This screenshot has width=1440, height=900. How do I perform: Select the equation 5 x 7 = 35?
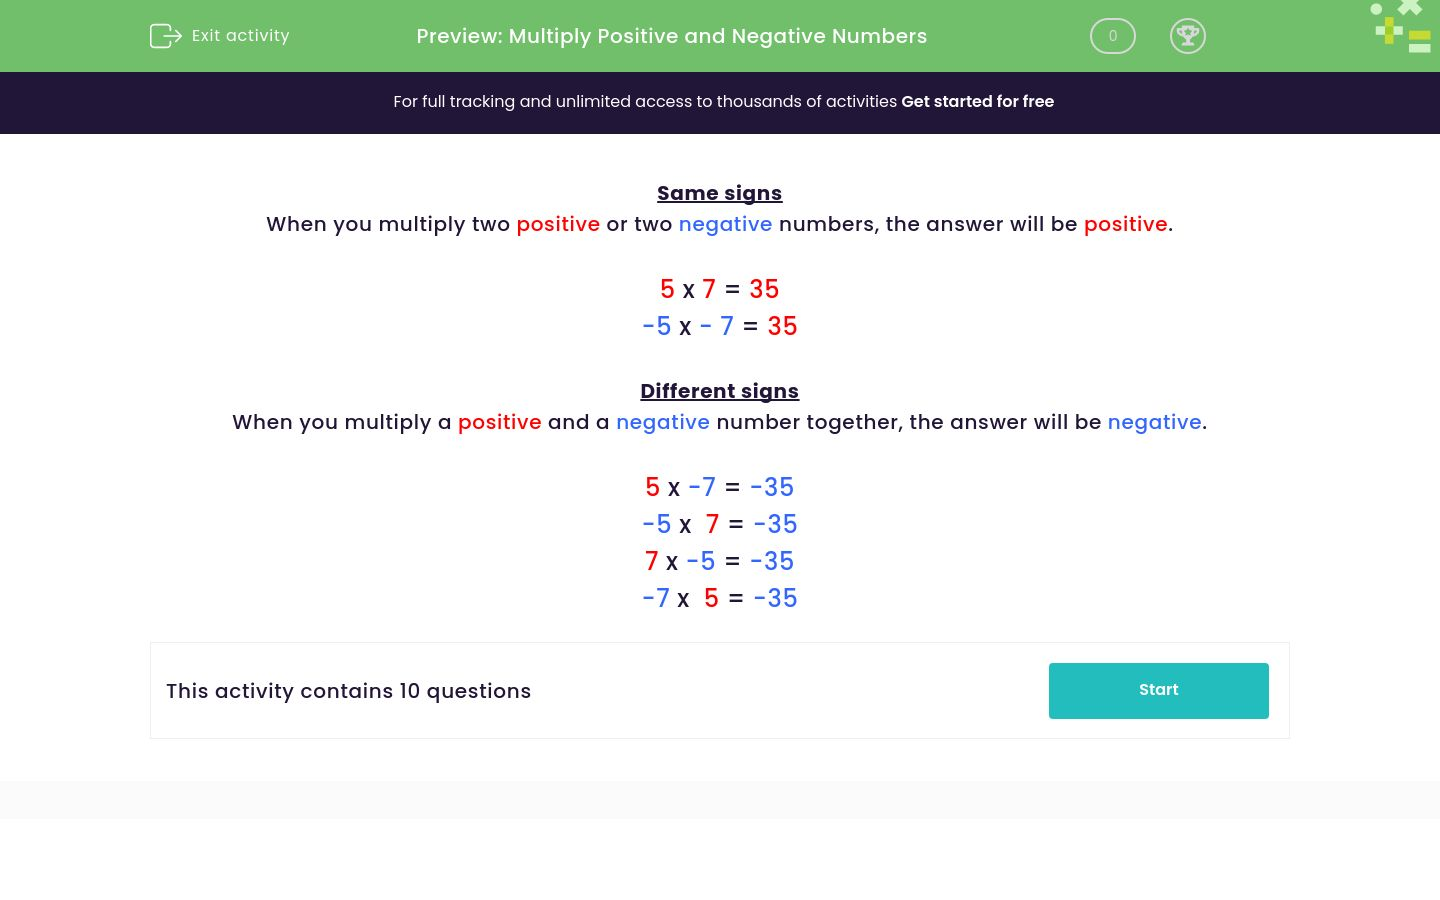(x=720, y=289)
